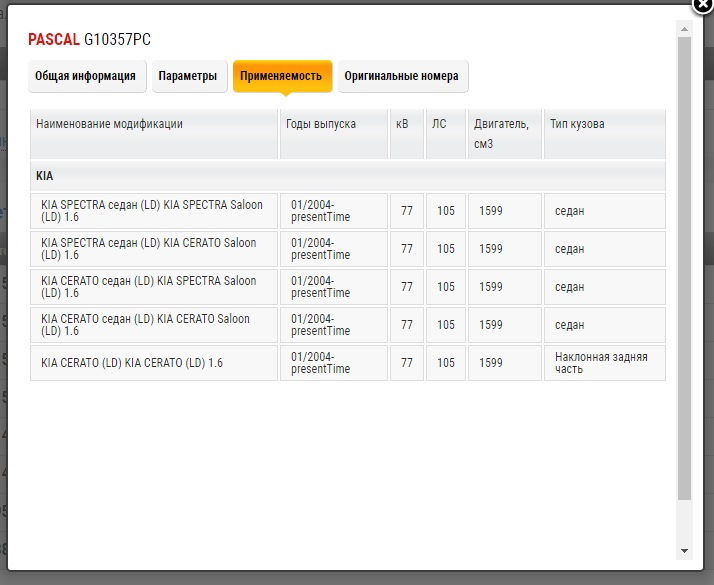
Task: Click the vertical scrollbar thumb
Action: pos(684,269)
